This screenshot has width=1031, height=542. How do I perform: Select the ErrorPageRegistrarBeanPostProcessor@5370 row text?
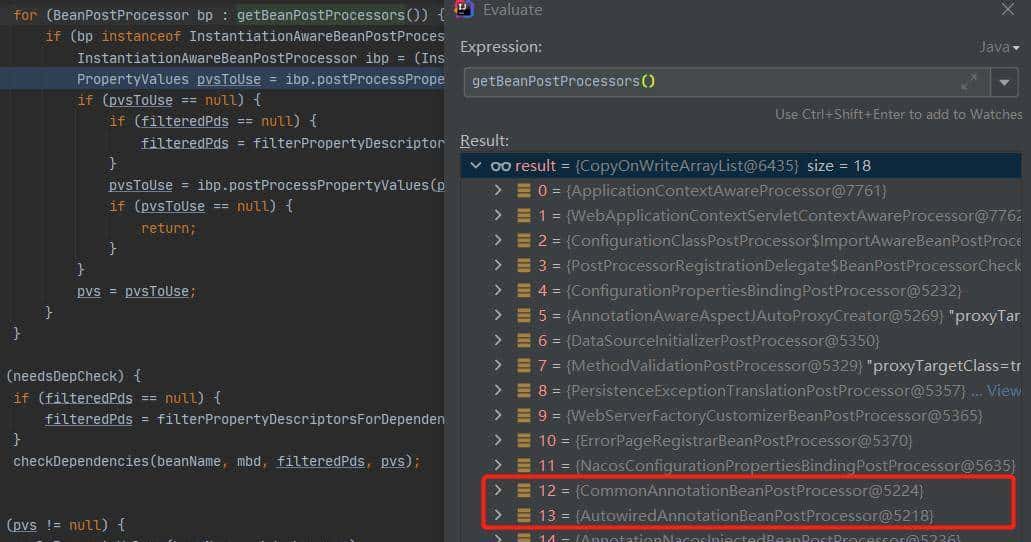pyautogui.click(x=744, y=441)
